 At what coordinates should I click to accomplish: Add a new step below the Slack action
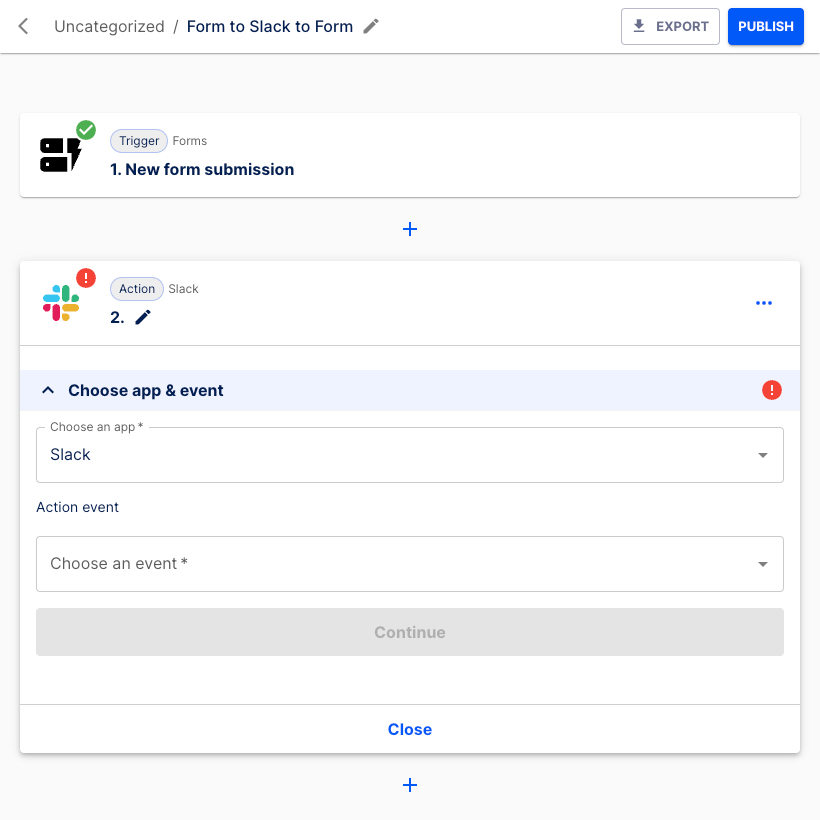[x=409, y=785]
